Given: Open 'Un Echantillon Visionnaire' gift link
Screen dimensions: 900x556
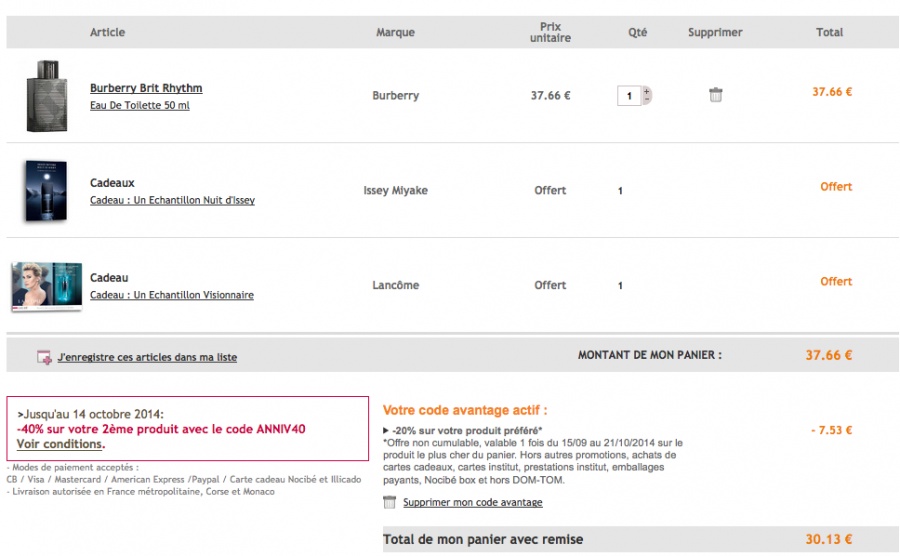Looking at the screenshot, I should click(x=171, y=295).
